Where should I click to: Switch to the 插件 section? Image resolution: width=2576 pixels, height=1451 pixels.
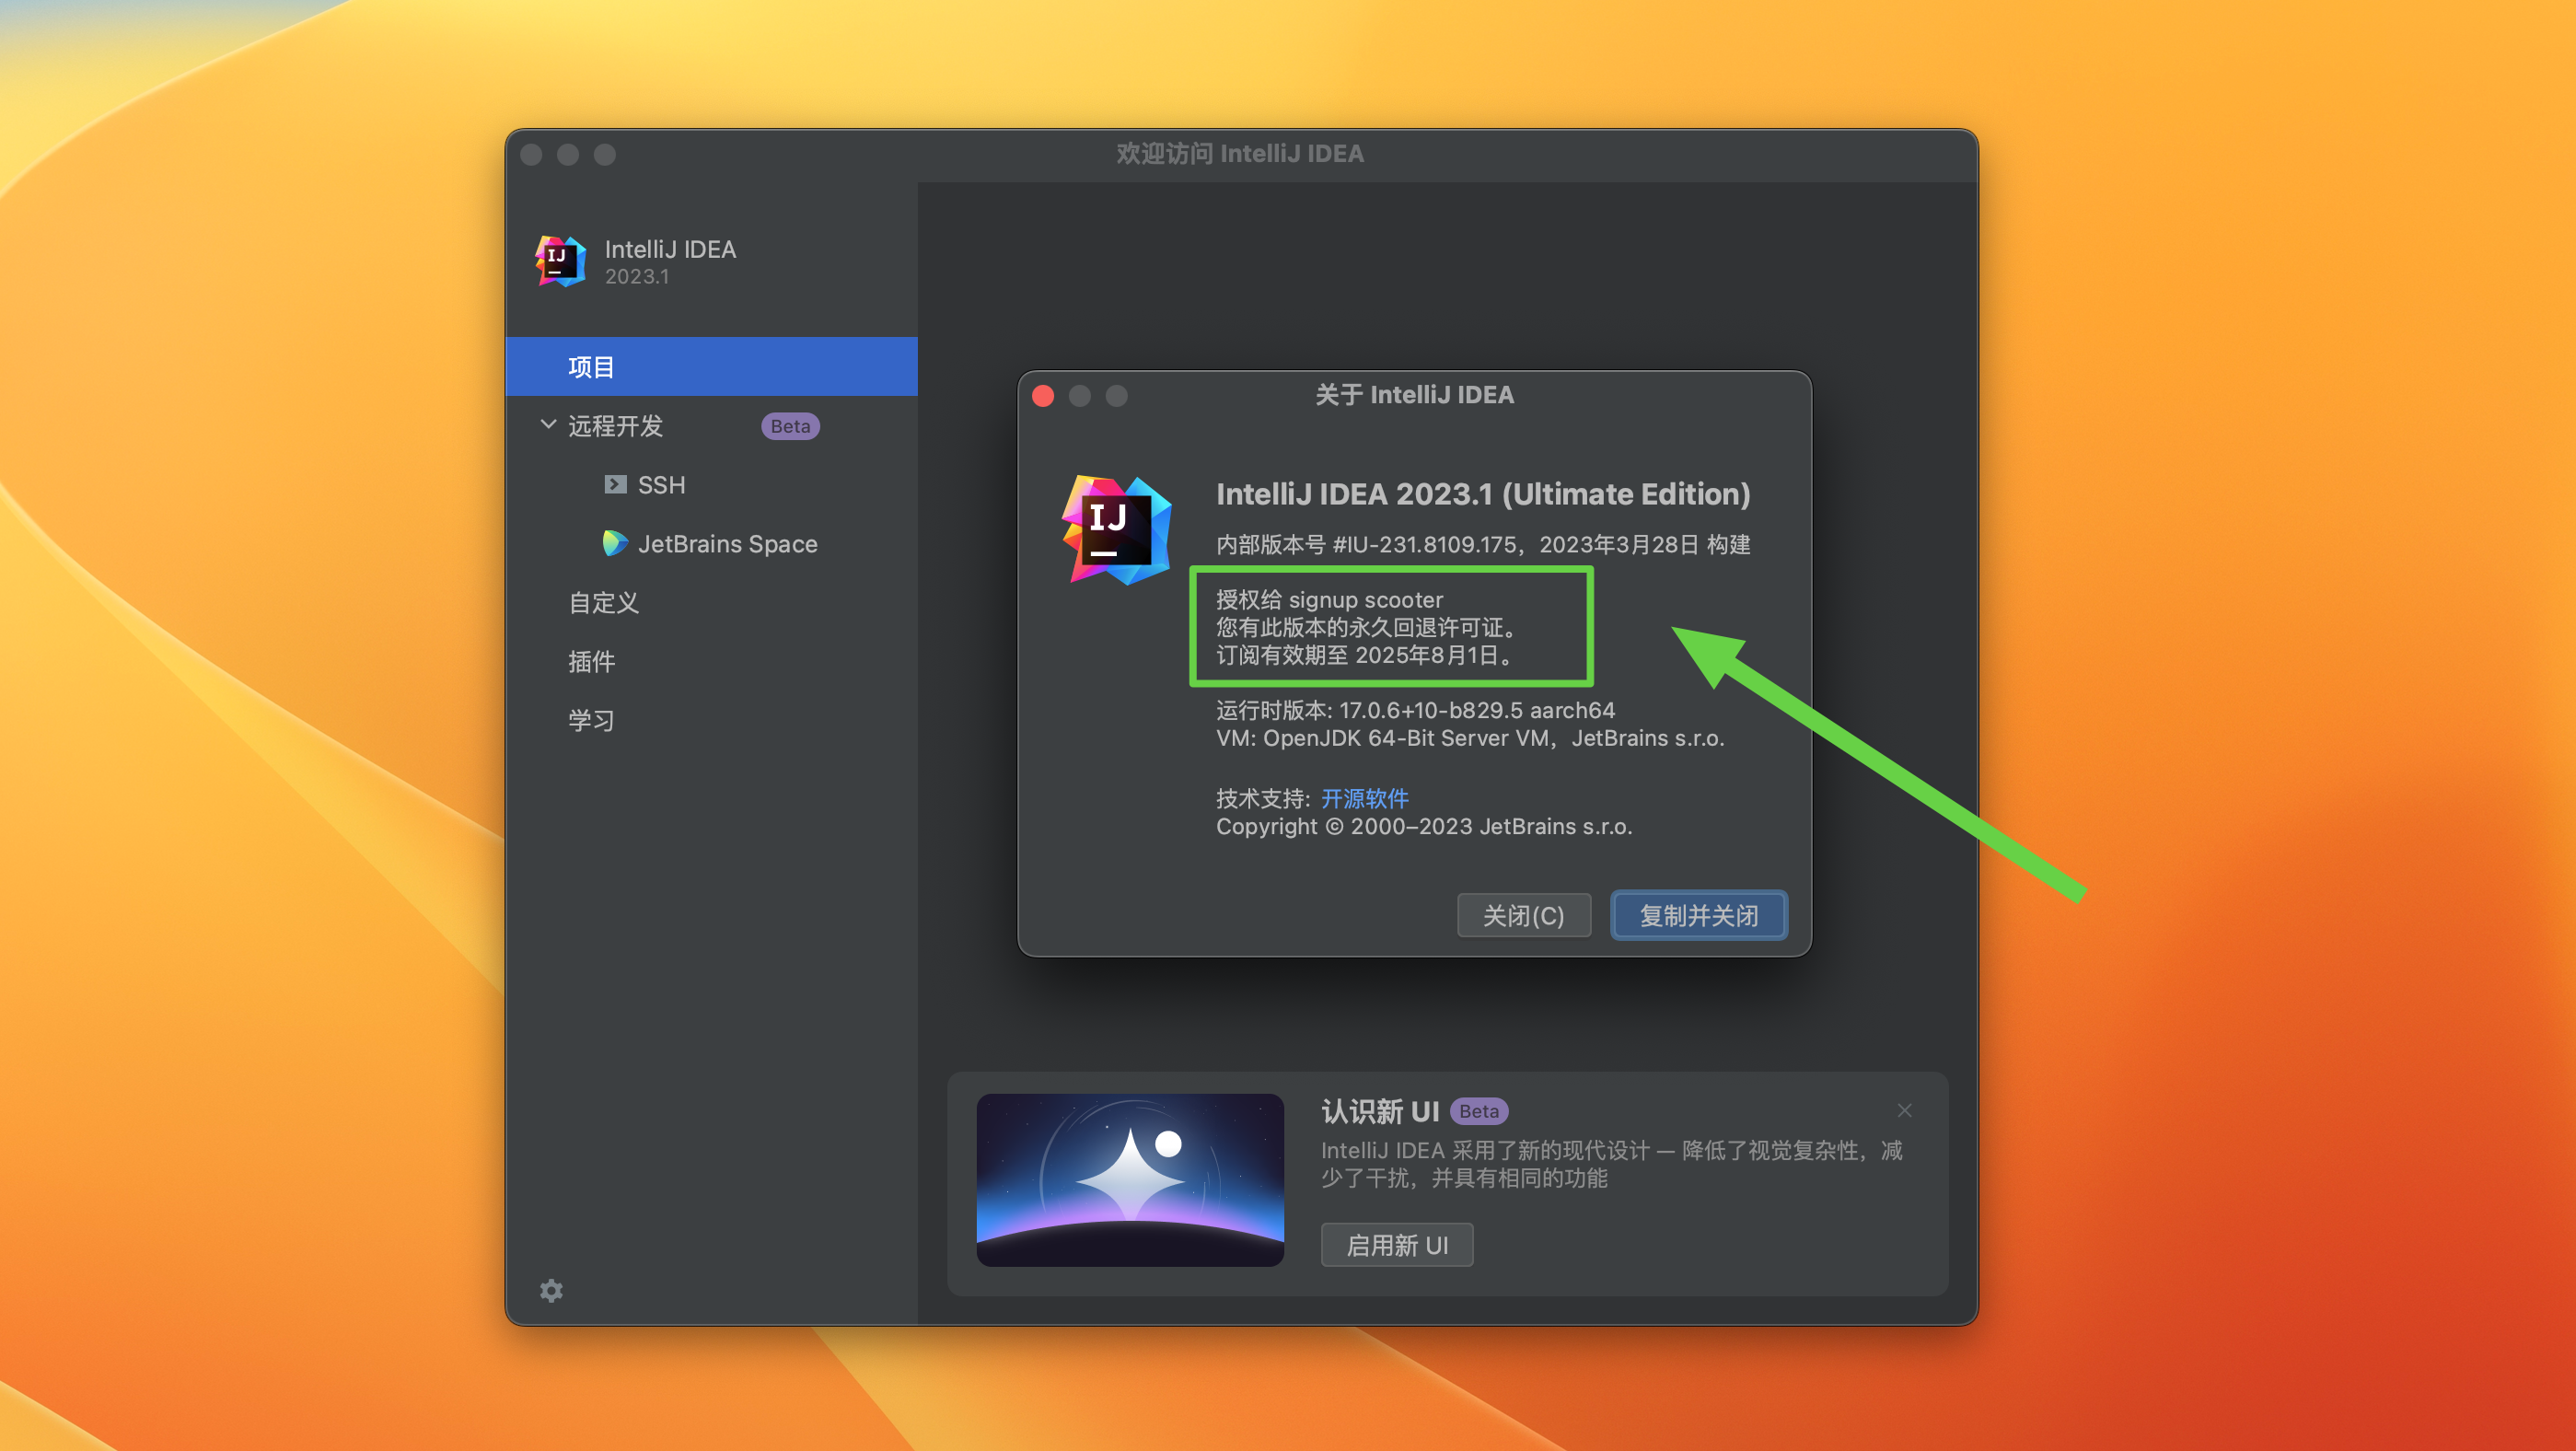pos(592,661)
